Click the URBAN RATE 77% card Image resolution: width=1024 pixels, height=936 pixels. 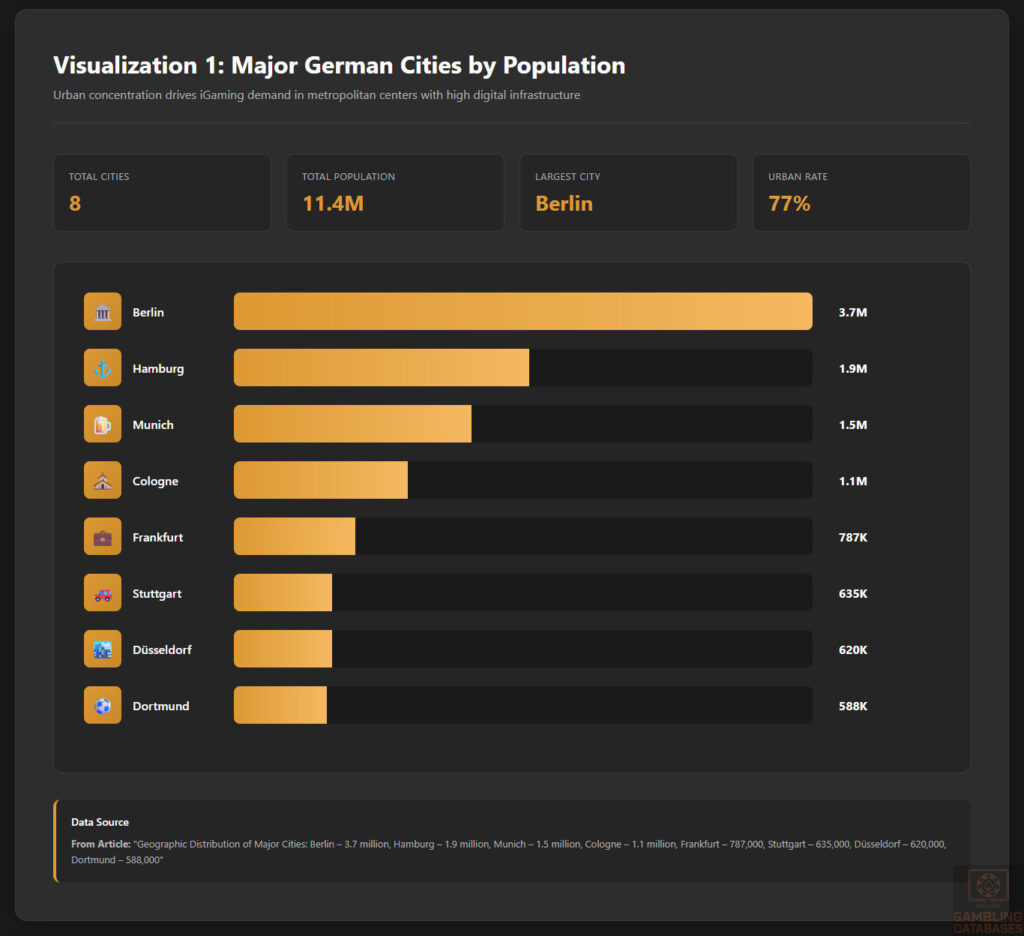pyautogui.click(x=861, y=192)
